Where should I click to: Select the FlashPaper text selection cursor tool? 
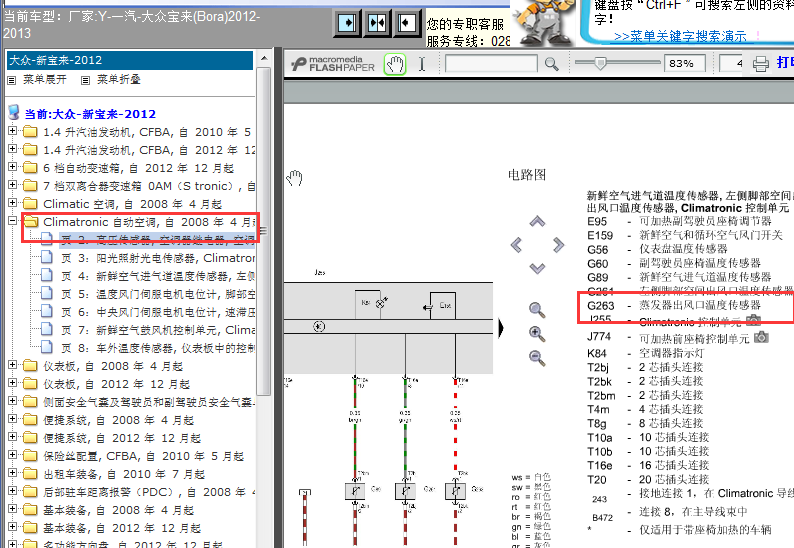point(422,64)
